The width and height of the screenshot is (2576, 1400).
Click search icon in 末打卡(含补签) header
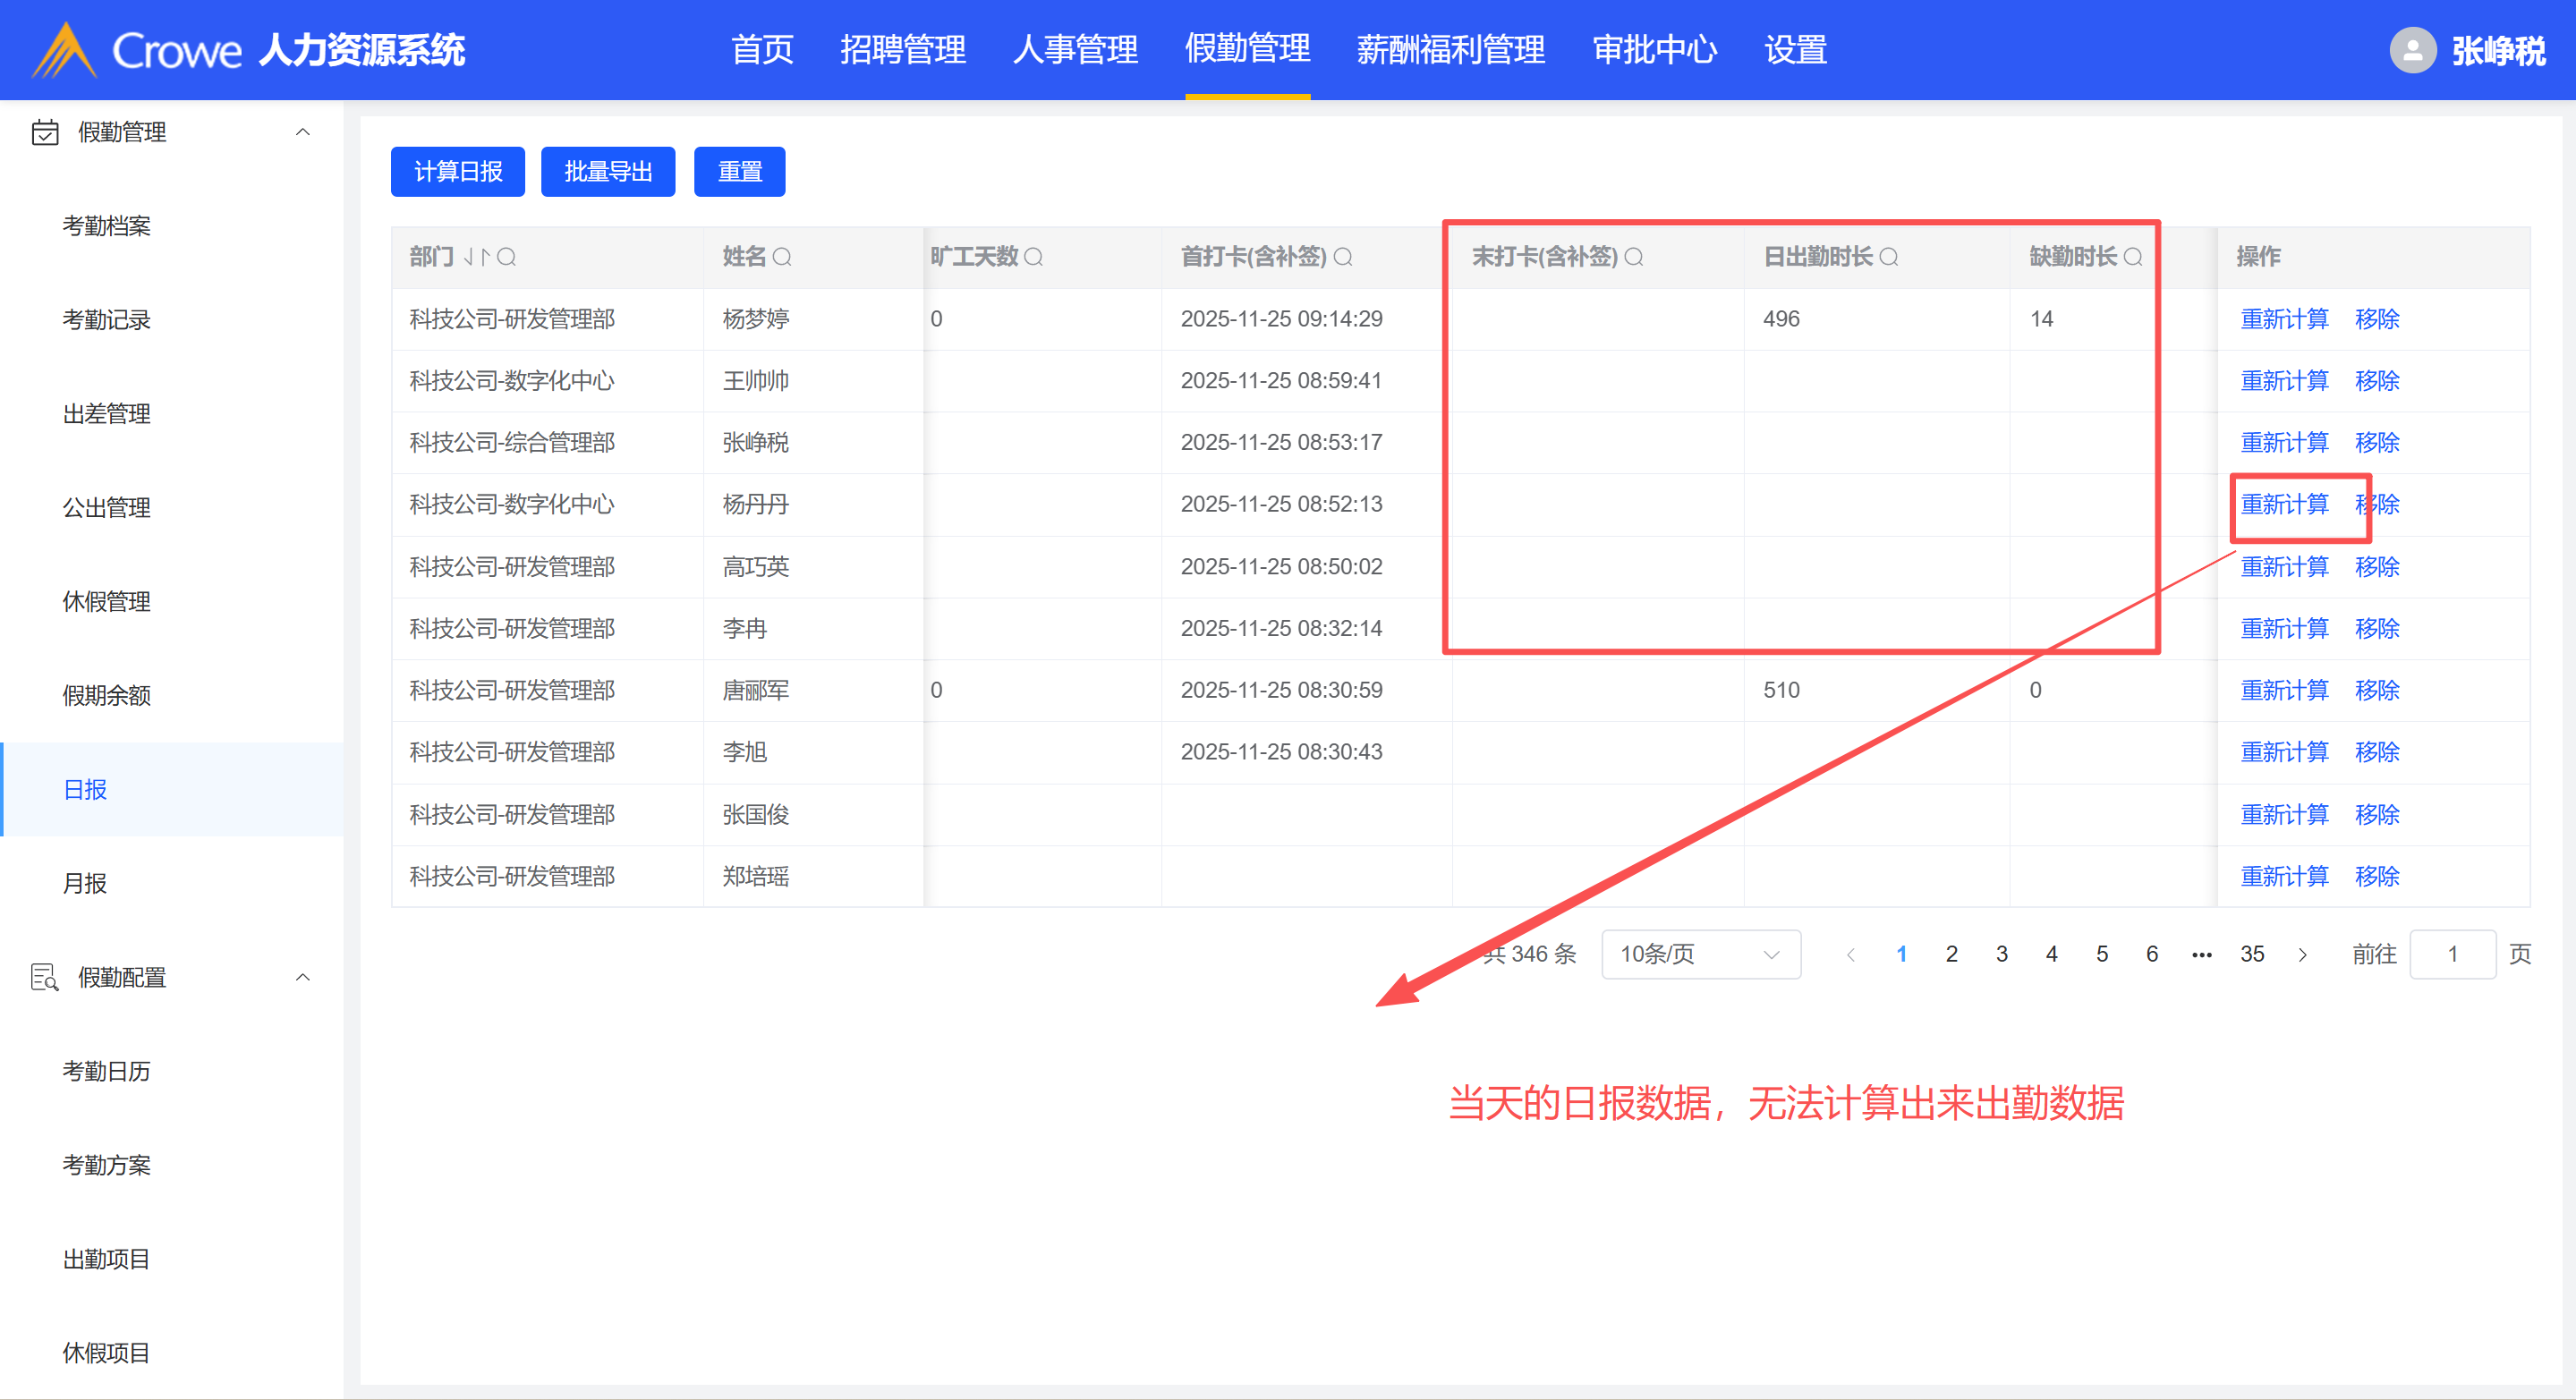(x=1634, y=257)
